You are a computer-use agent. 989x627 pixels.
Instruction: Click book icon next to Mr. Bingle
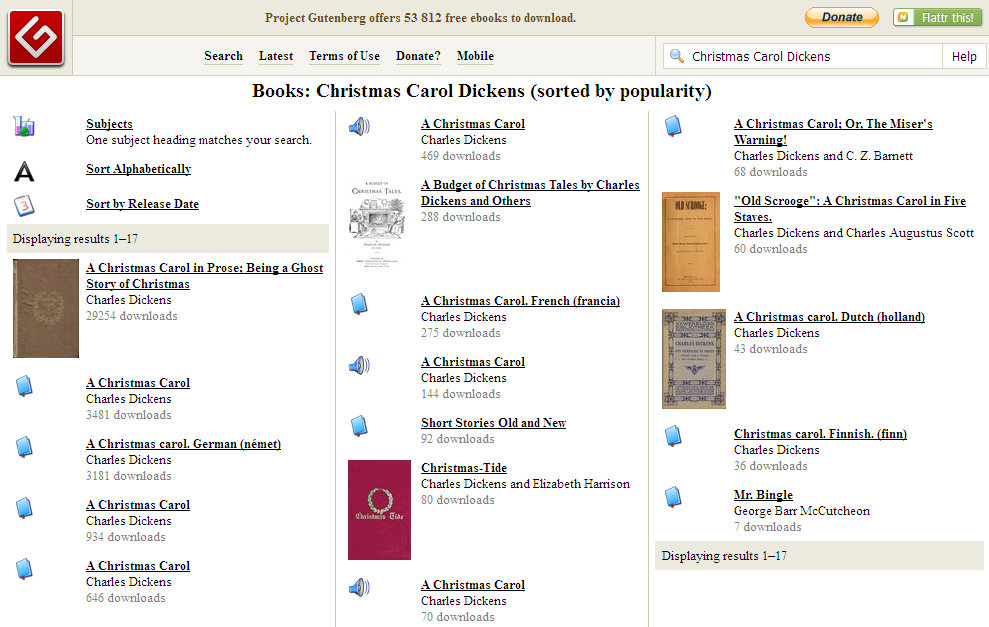click(673, 497)
